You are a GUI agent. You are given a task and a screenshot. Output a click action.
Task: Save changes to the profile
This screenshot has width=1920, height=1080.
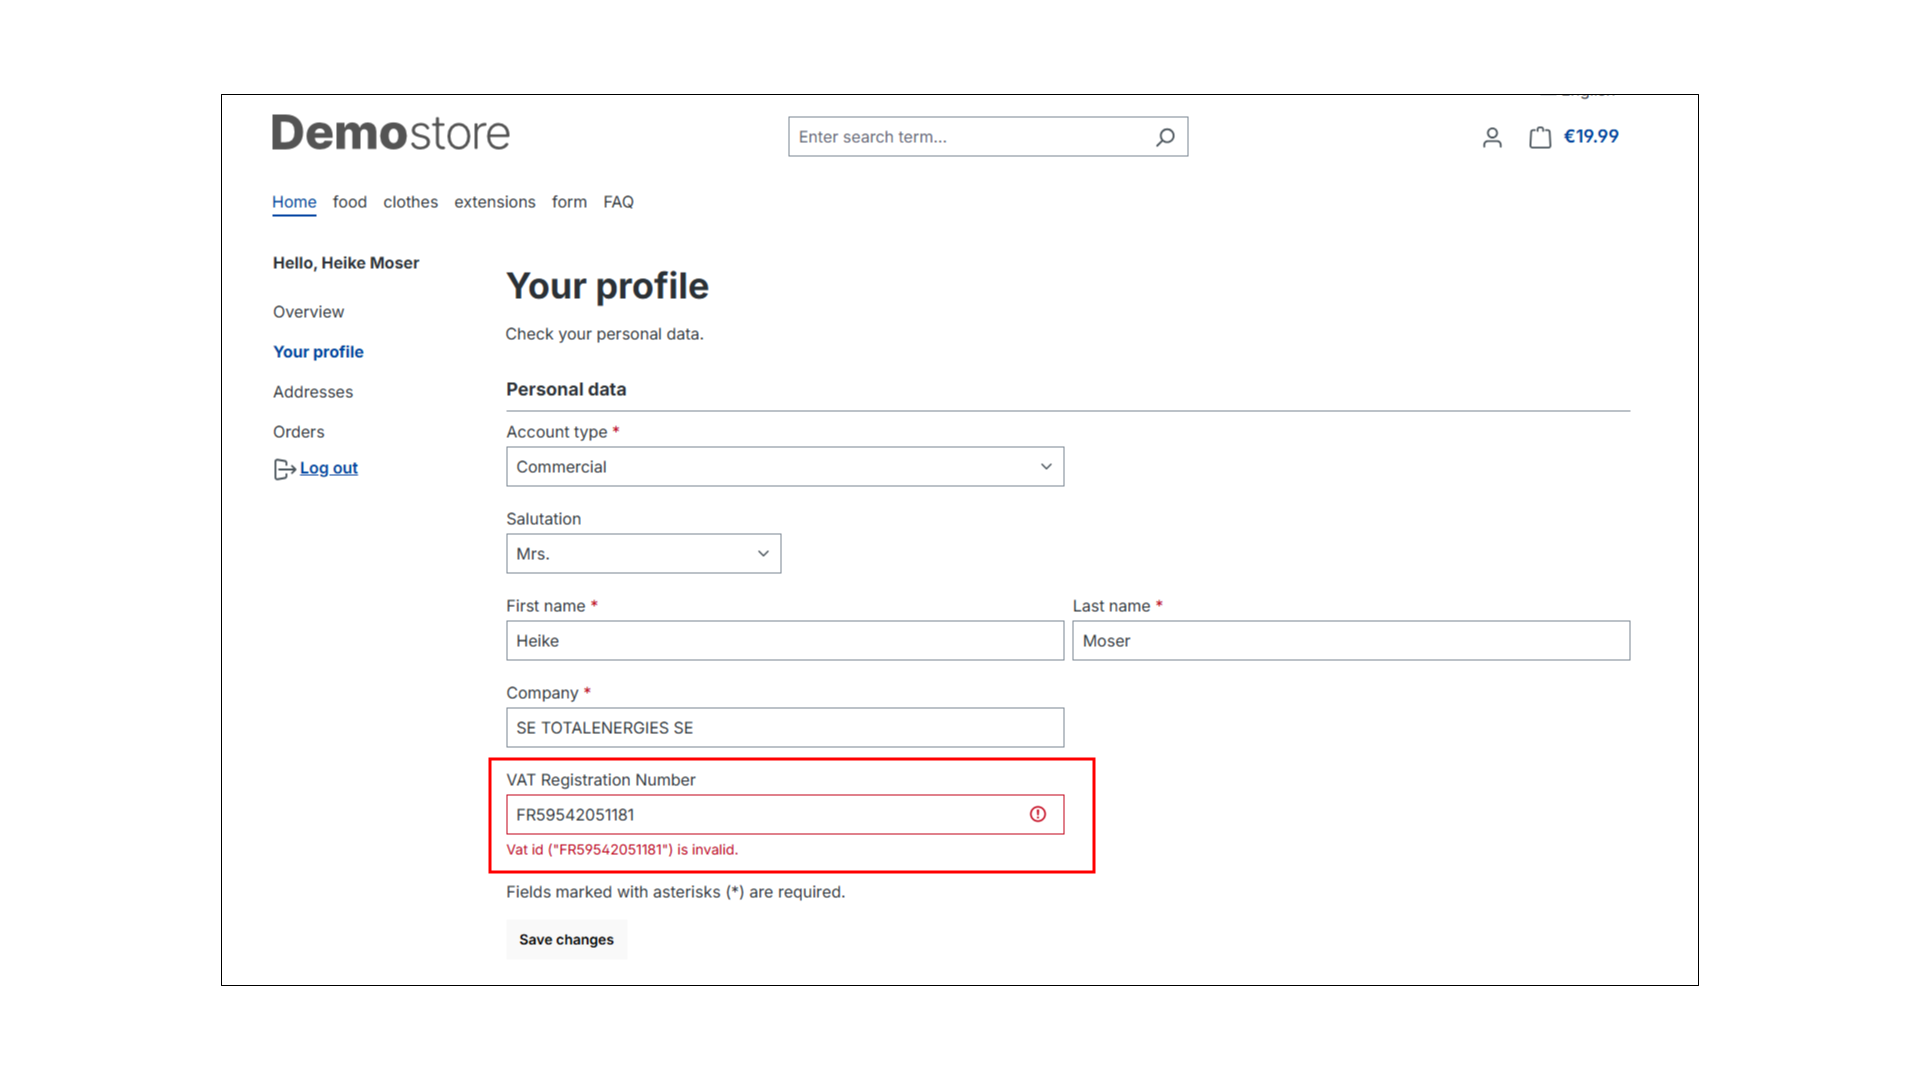point(566,940)
